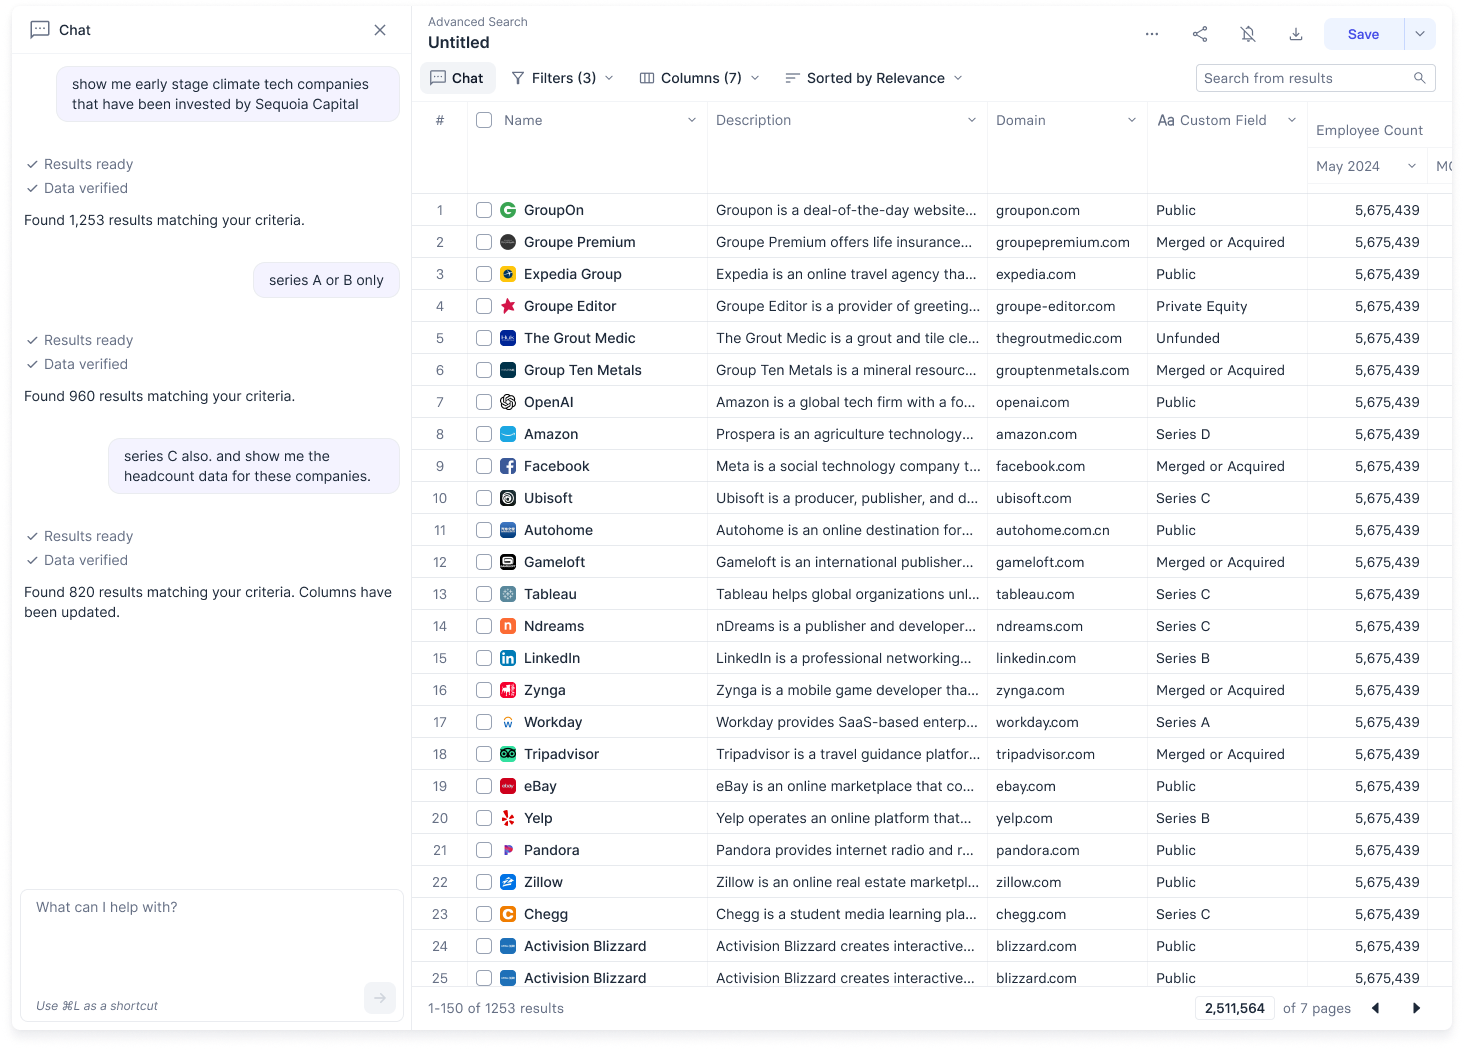The width and height of the screenshot is (1464, 1050).
Task: Expand the Domain column menu
Action: [x=1131, y=120]
